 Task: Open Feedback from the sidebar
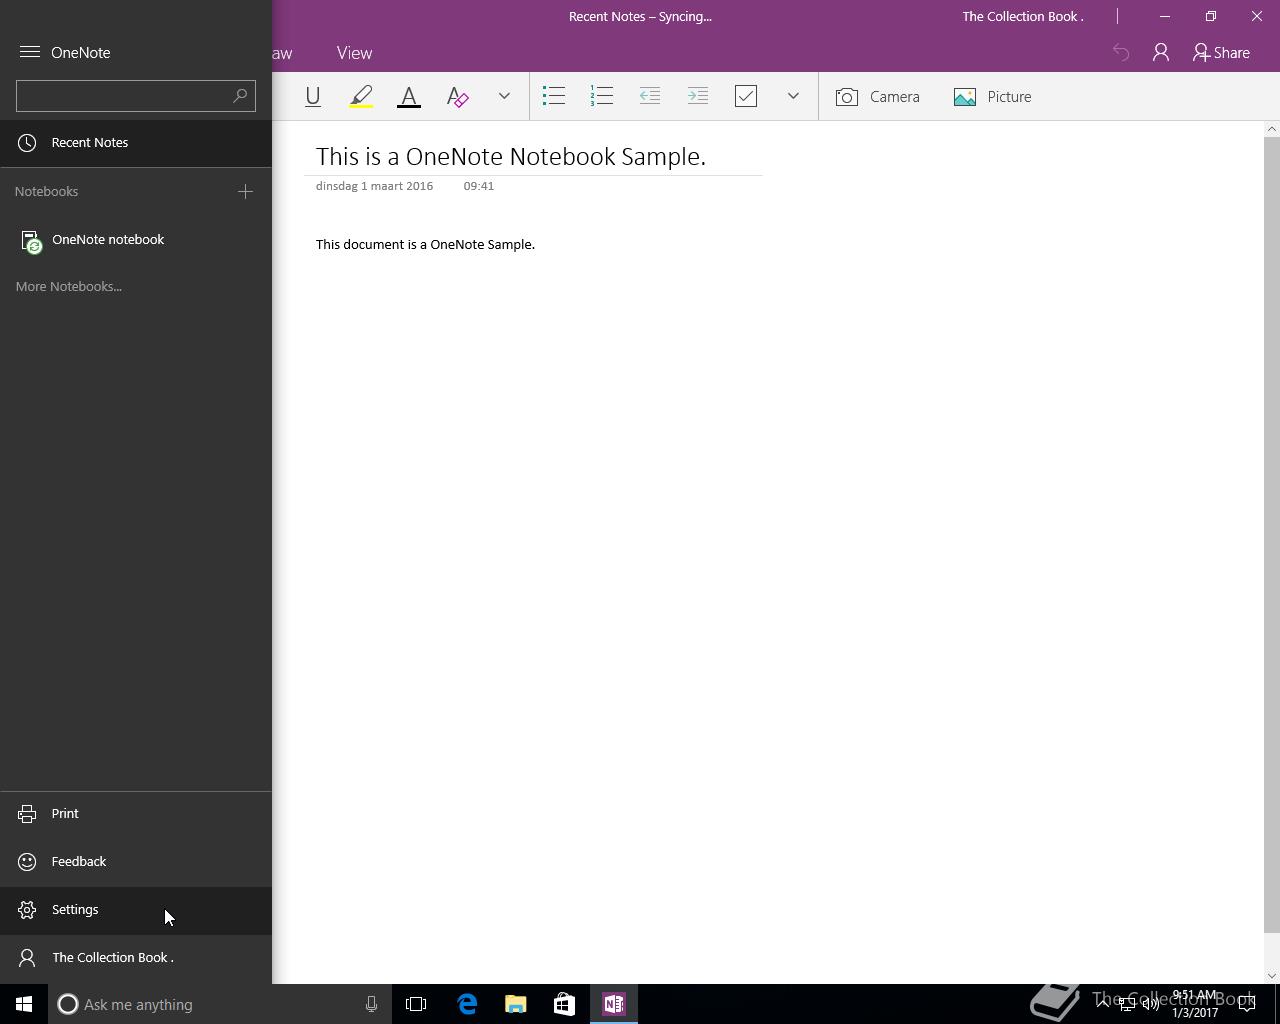(136, 862)
